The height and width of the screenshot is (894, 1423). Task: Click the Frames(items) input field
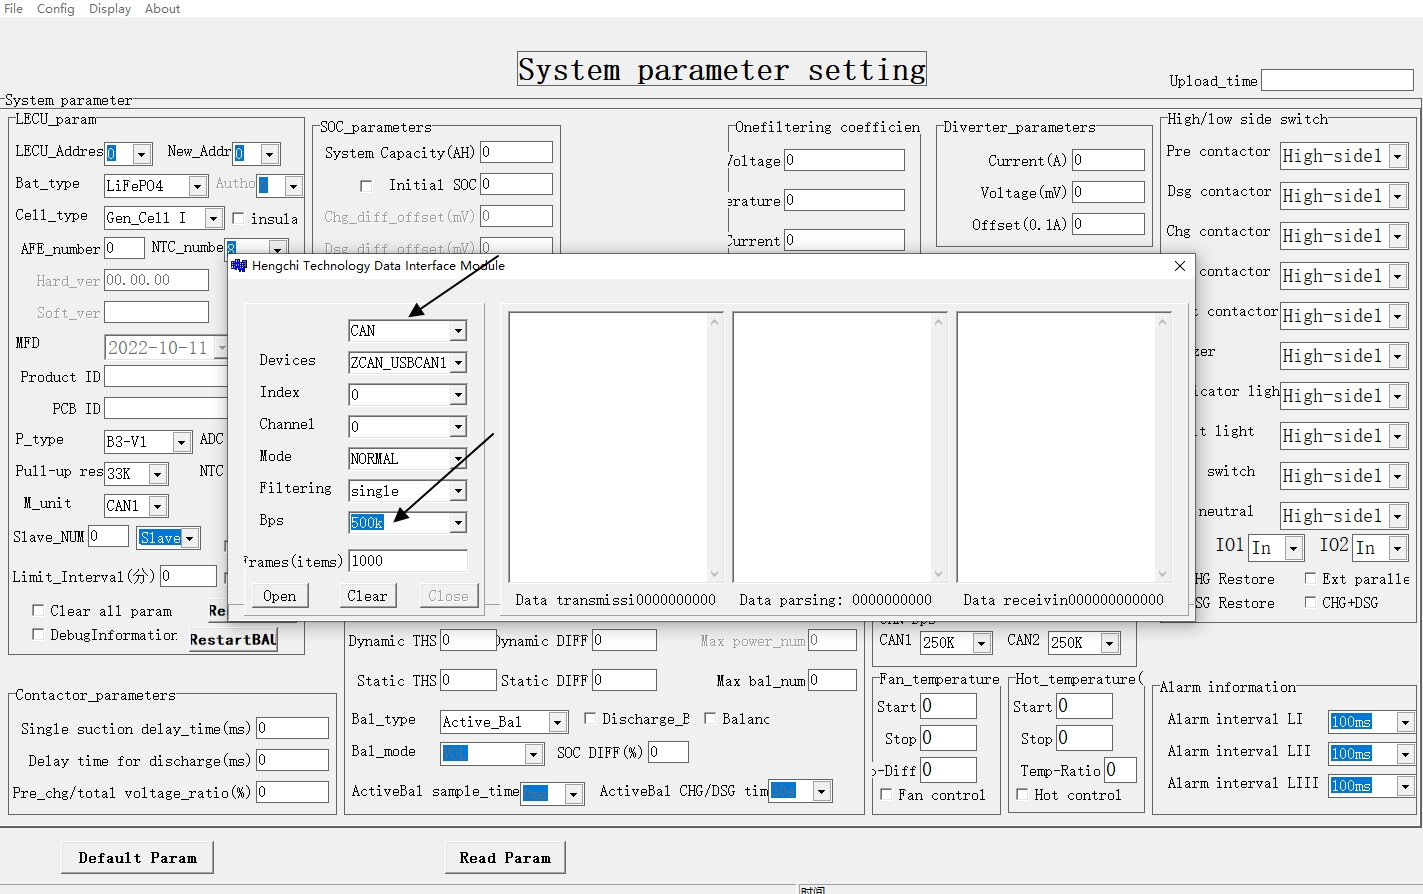pos(408,561)
